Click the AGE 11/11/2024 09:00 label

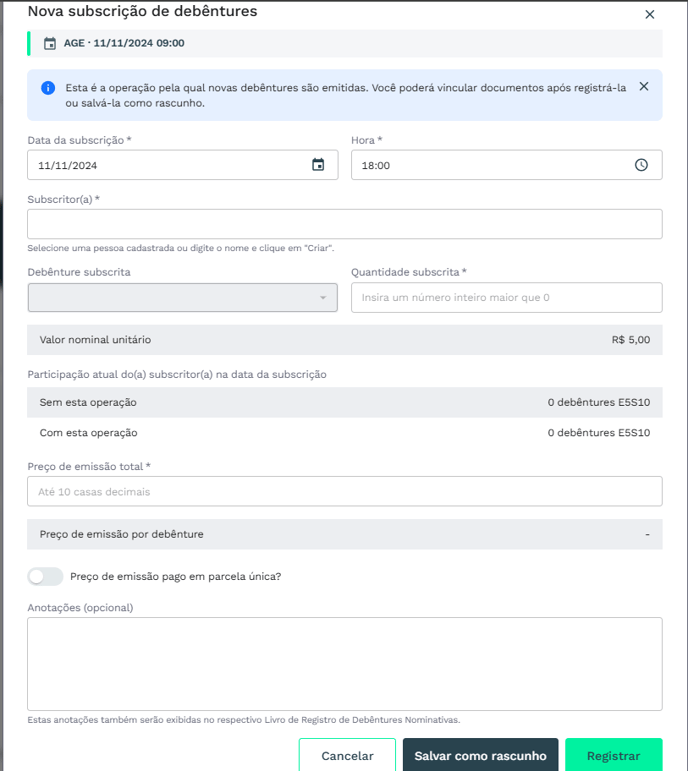point(124,44)
